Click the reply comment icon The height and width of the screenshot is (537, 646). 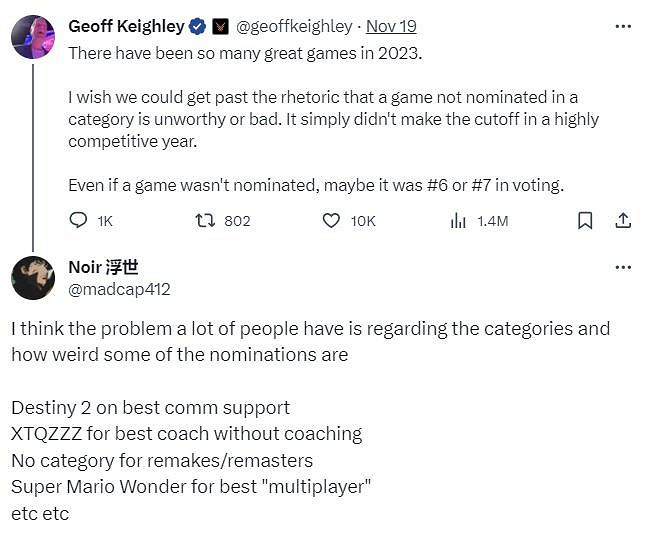coord(79,220)
